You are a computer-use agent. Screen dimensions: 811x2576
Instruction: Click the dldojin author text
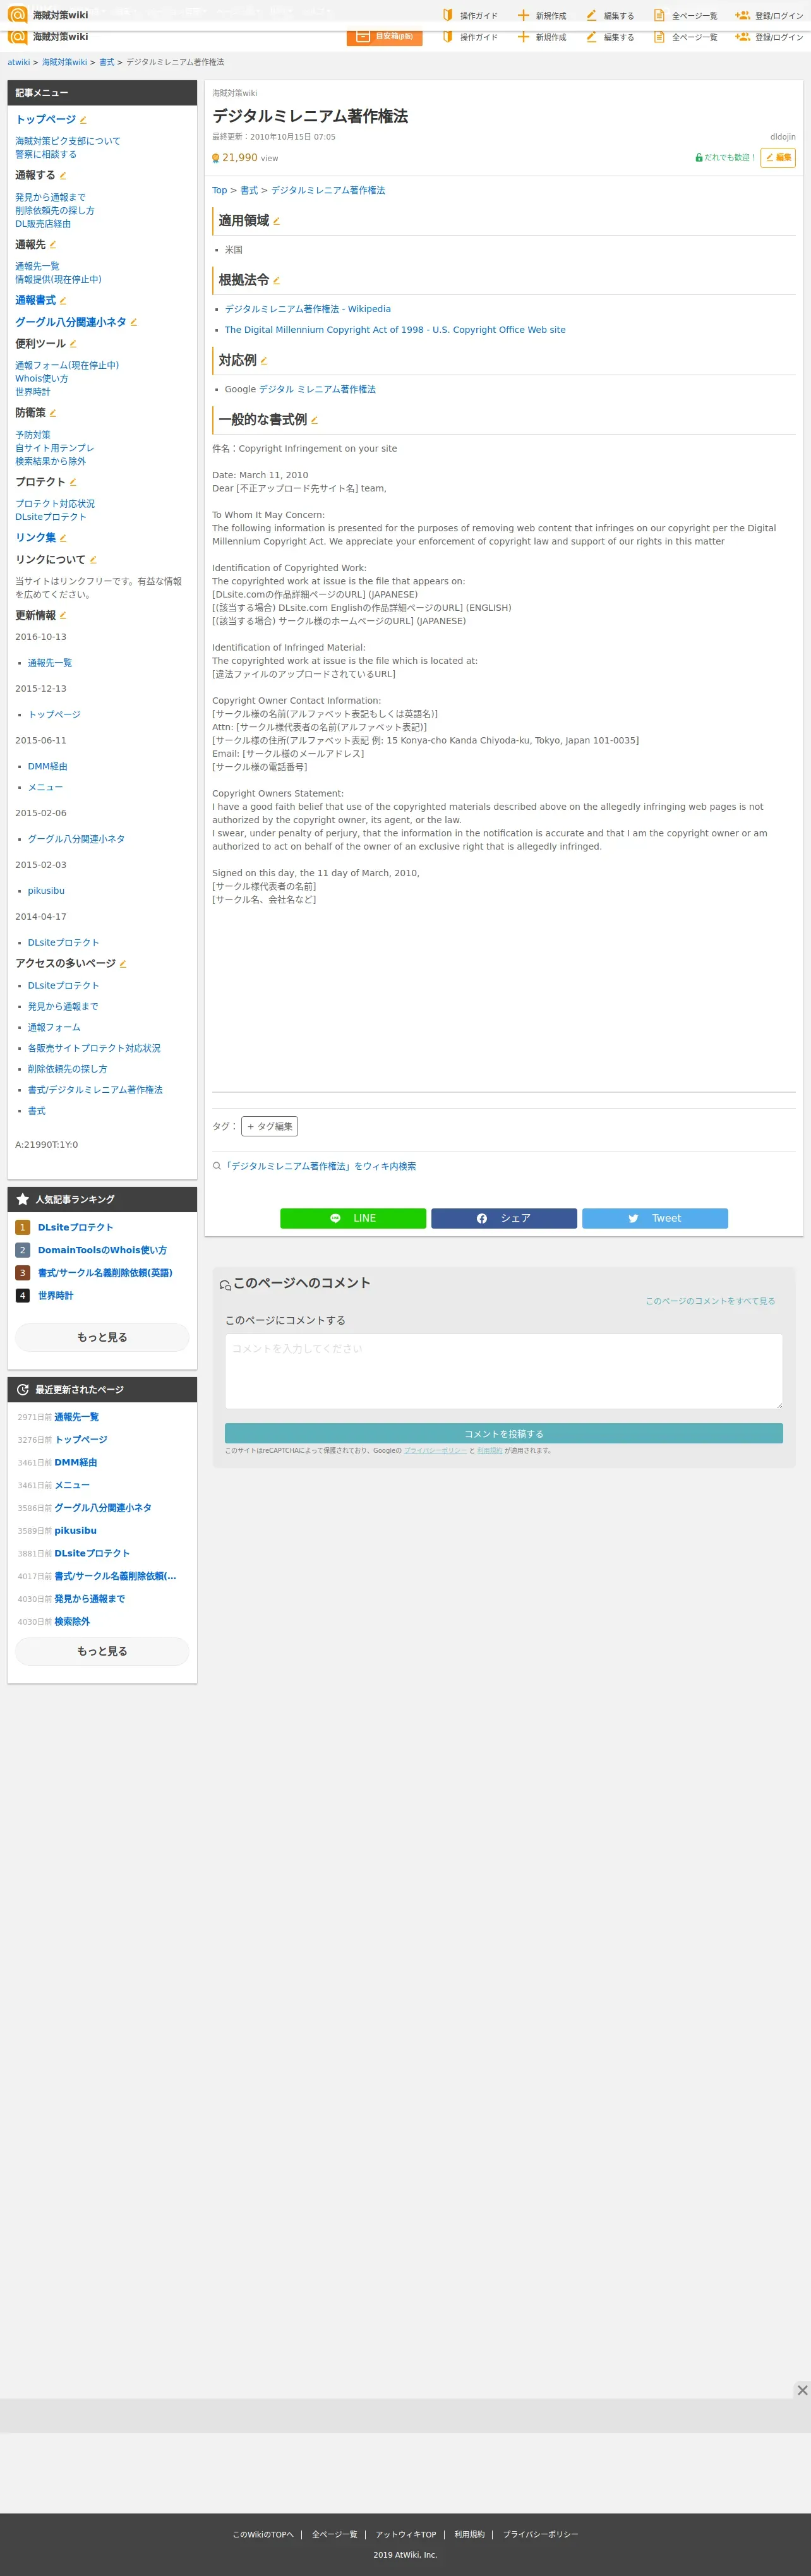(x=783, y=137)
